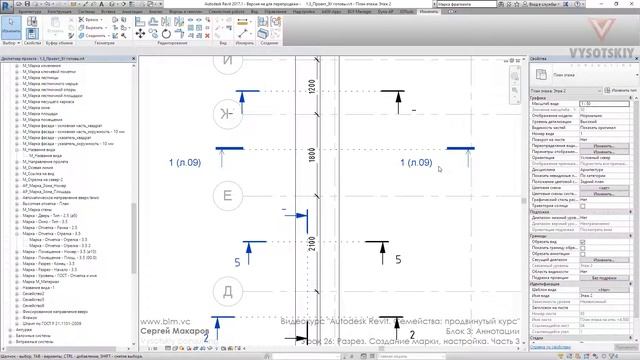Collapse the Underlay section in Properties
The height and width of the screenshot is (360, 640).
click(631, 212)
